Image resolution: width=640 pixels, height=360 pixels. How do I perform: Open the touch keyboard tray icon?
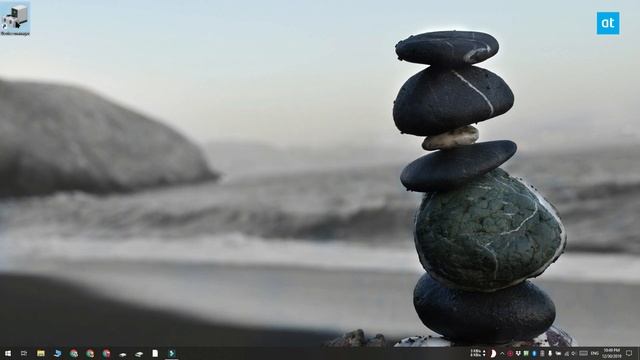(583, 353)
